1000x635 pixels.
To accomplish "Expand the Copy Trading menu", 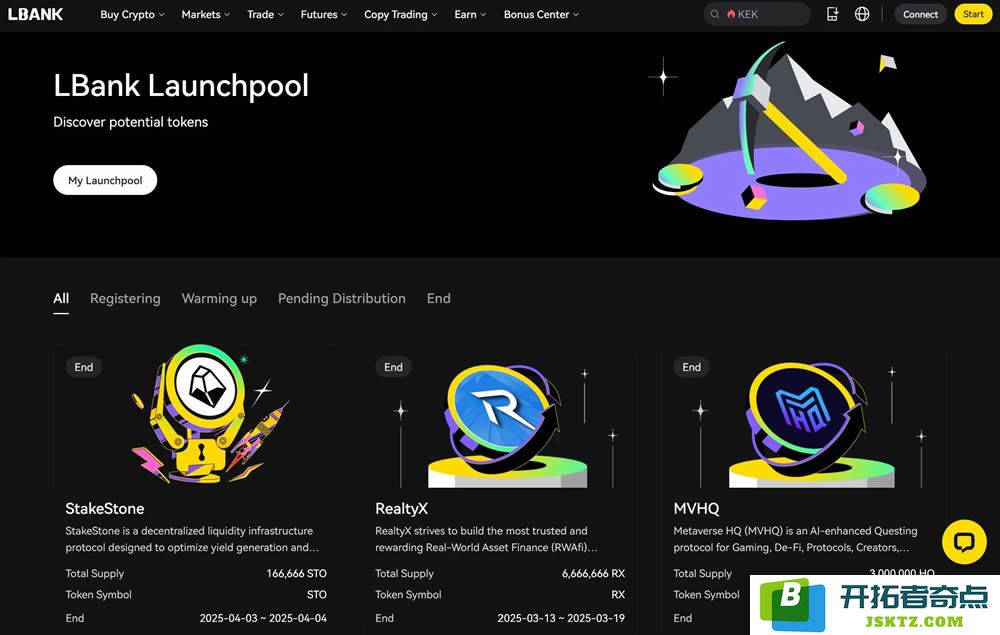I will [401, 14].
